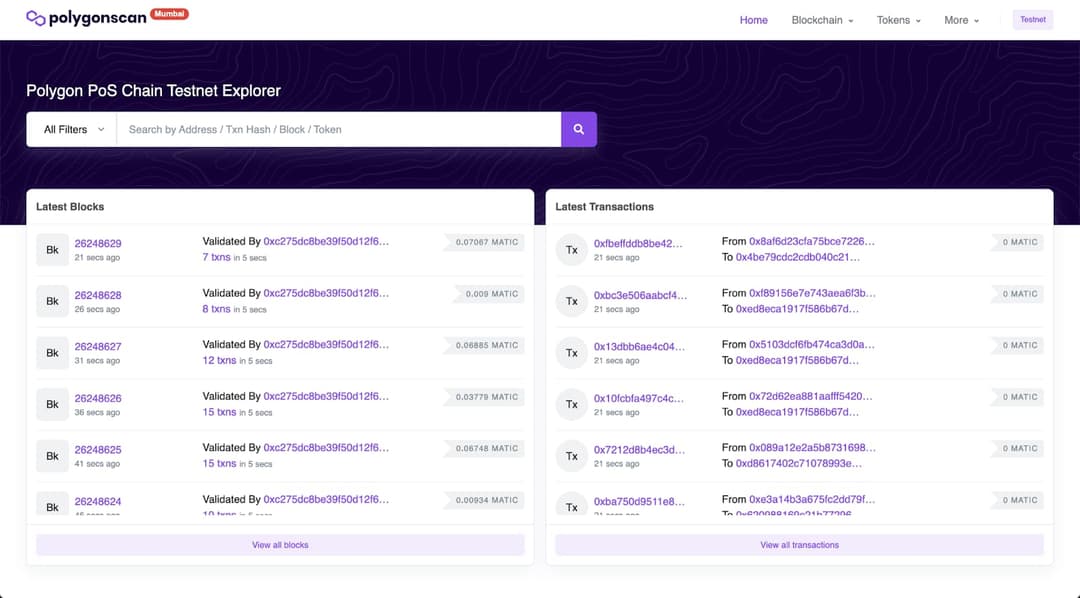This screenshot has height=598, width=1080.
Task: Select Home in the navigation bar
Action: coord(753,20)
